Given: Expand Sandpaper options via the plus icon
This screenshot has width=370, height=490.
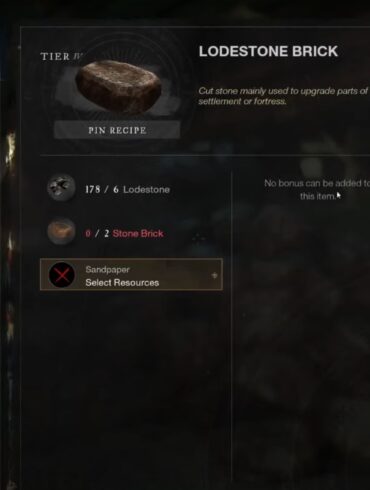Looking at the screenshot, I should (x=214, y=275).
